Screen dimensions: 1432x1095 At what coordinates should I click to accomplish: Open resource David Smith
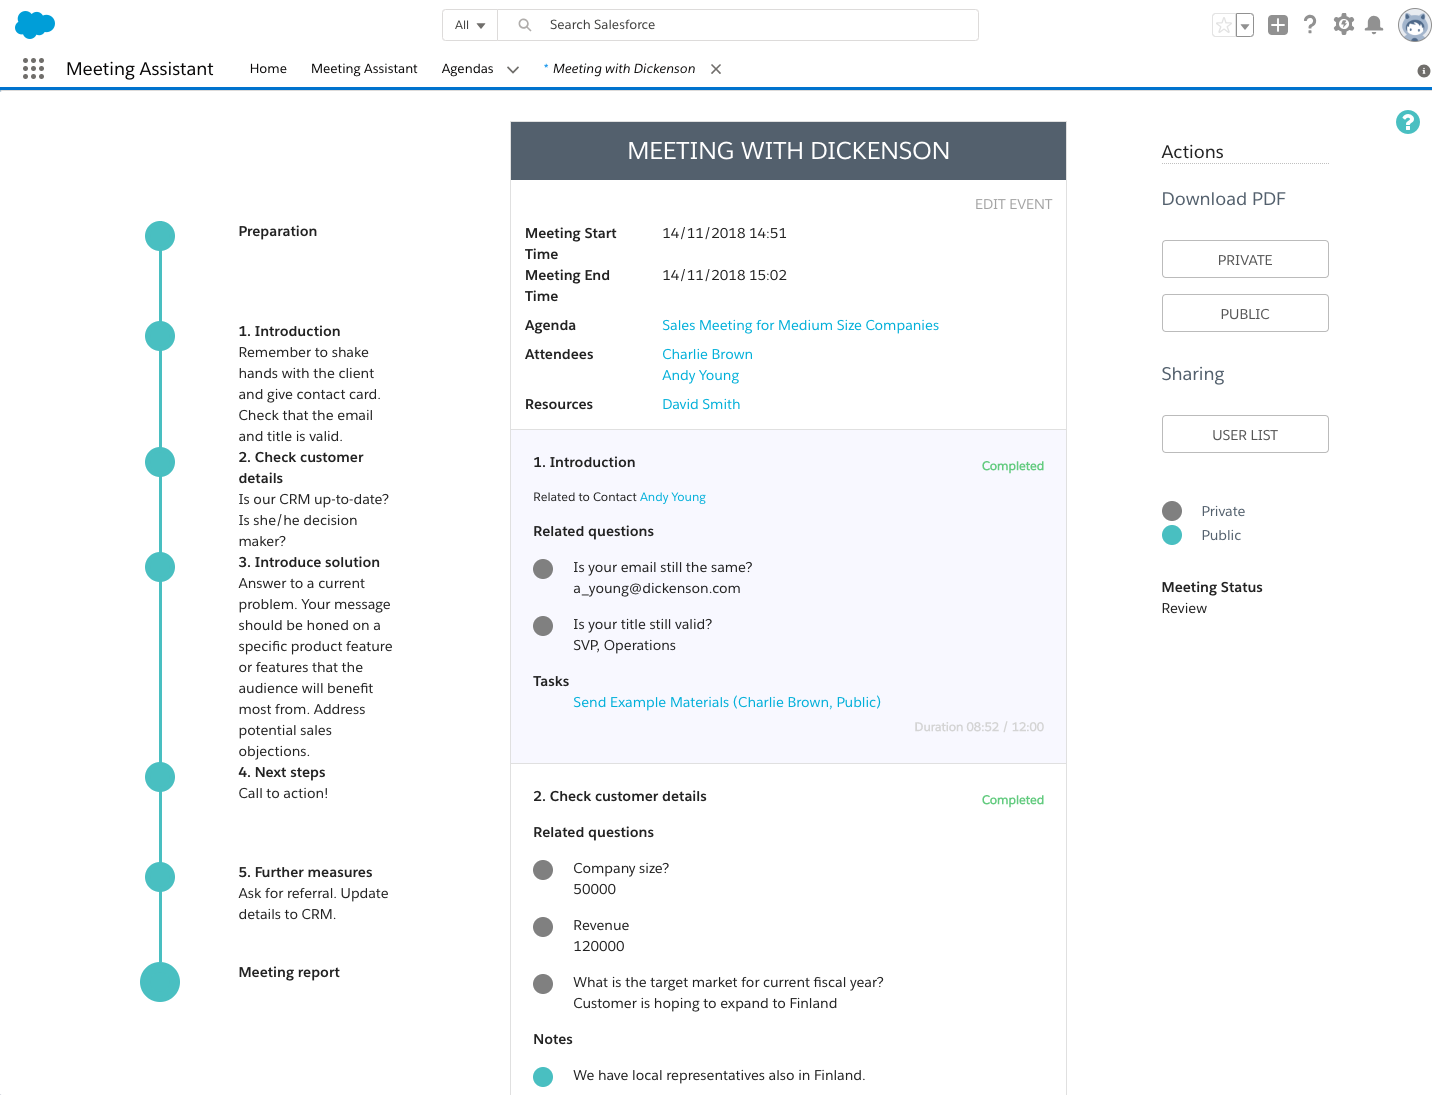[701, 404]
